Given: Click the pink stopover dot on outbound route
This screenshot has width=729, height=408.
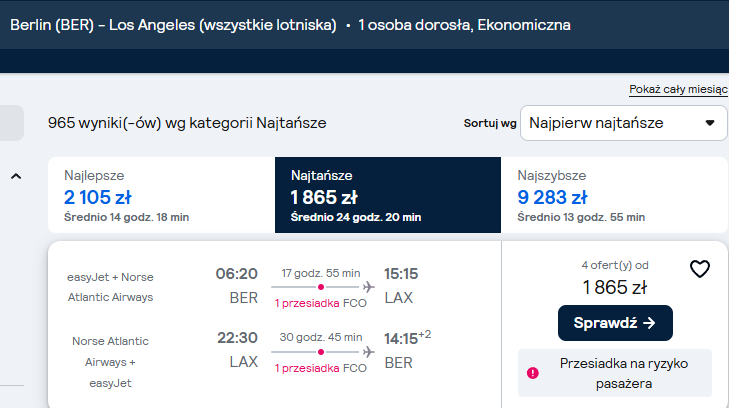Looking at the screenshot, I should (321, 287).
